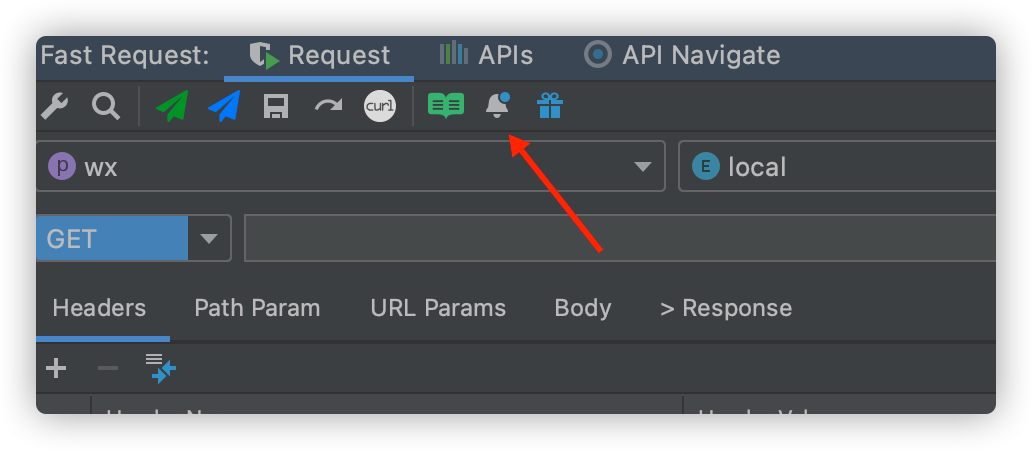Switch to the APIs tab

click(487, 55)
